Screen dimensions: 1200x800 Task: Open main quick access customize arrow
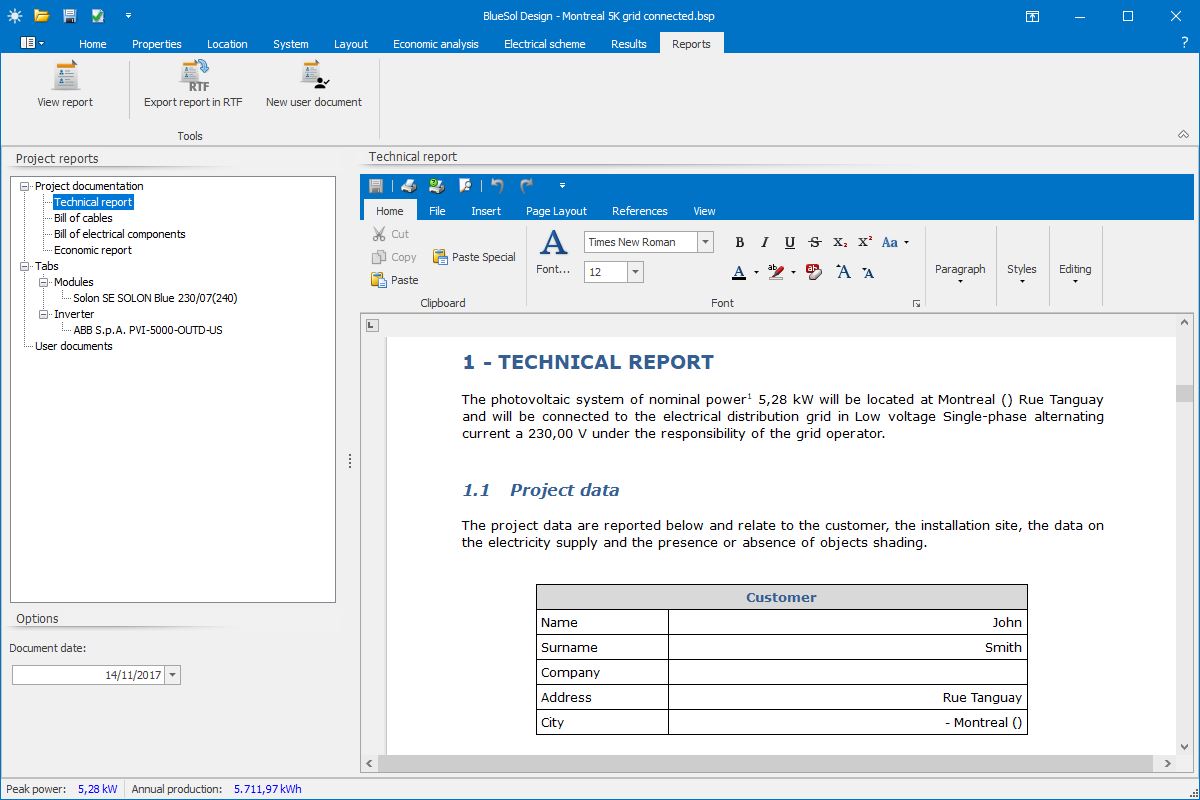128,16
